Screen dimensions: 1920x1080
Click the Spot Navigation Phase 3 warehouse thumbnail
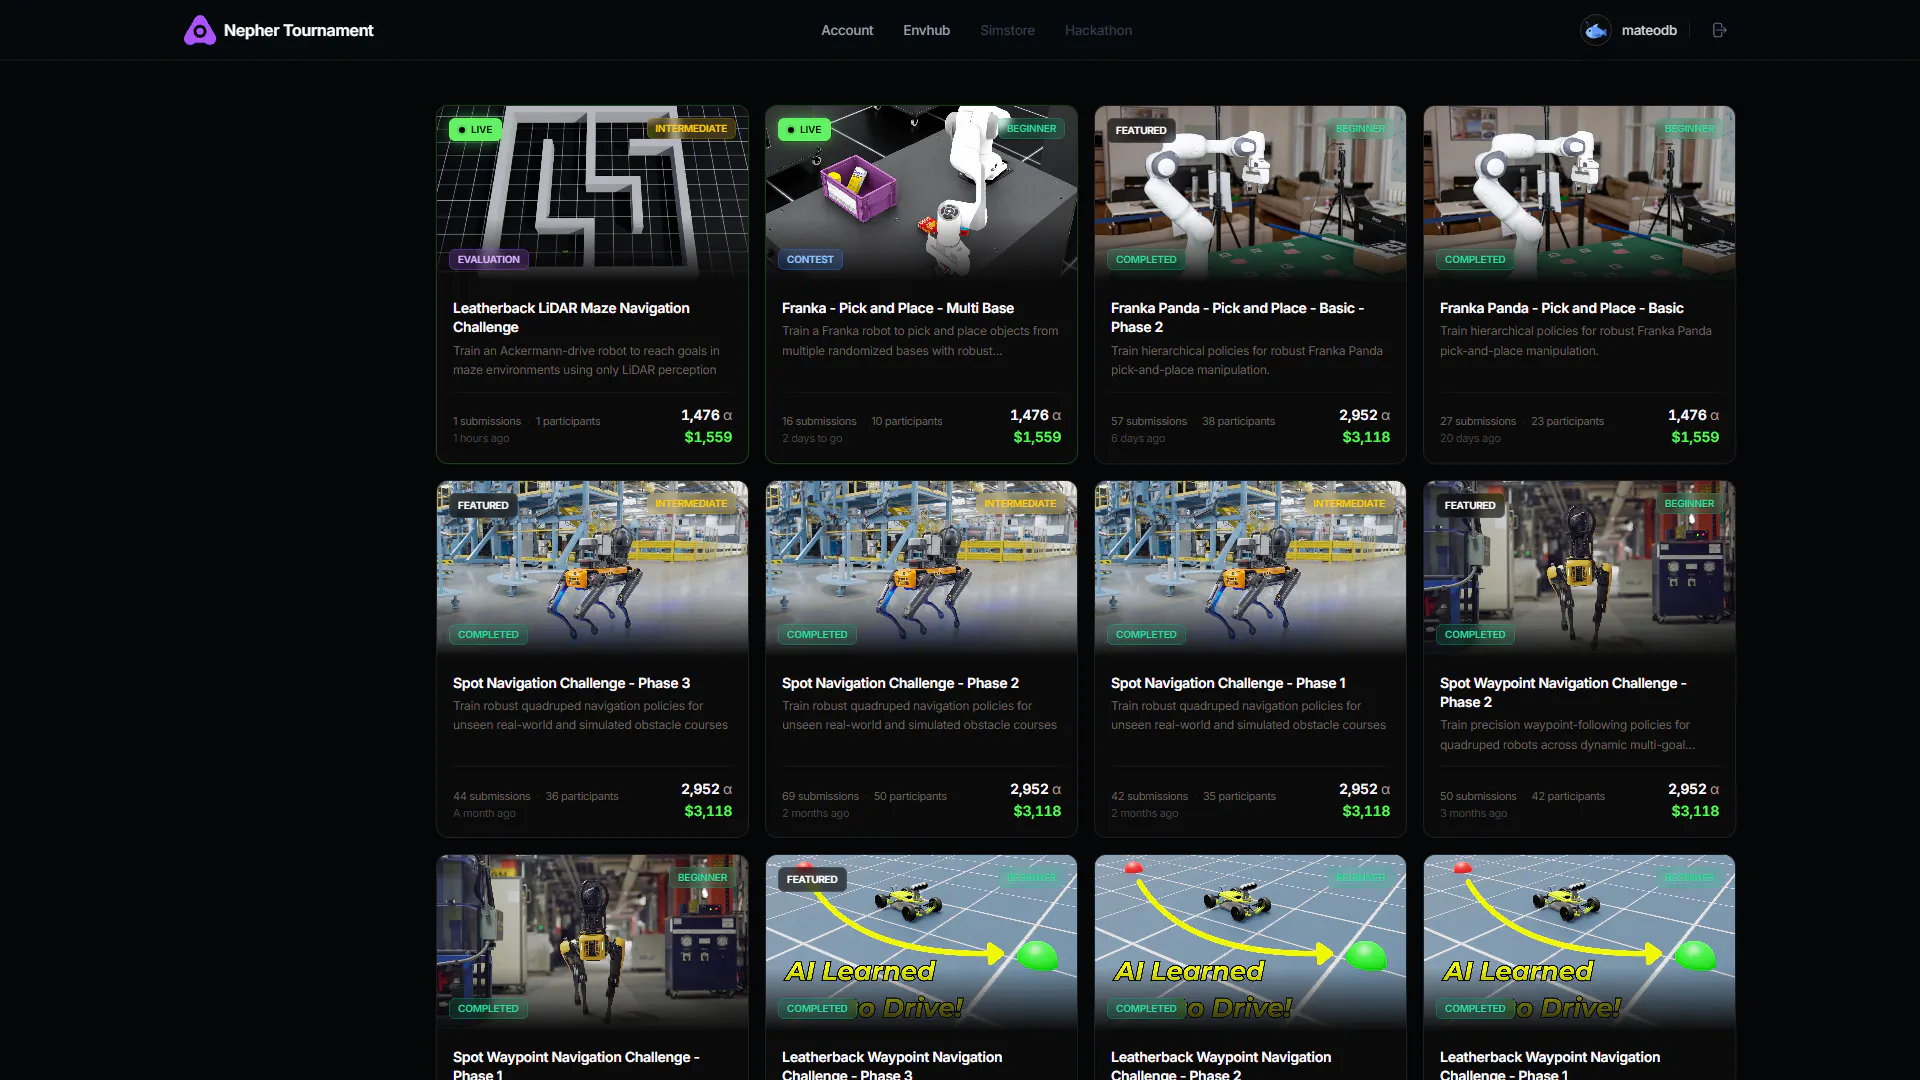592,567
